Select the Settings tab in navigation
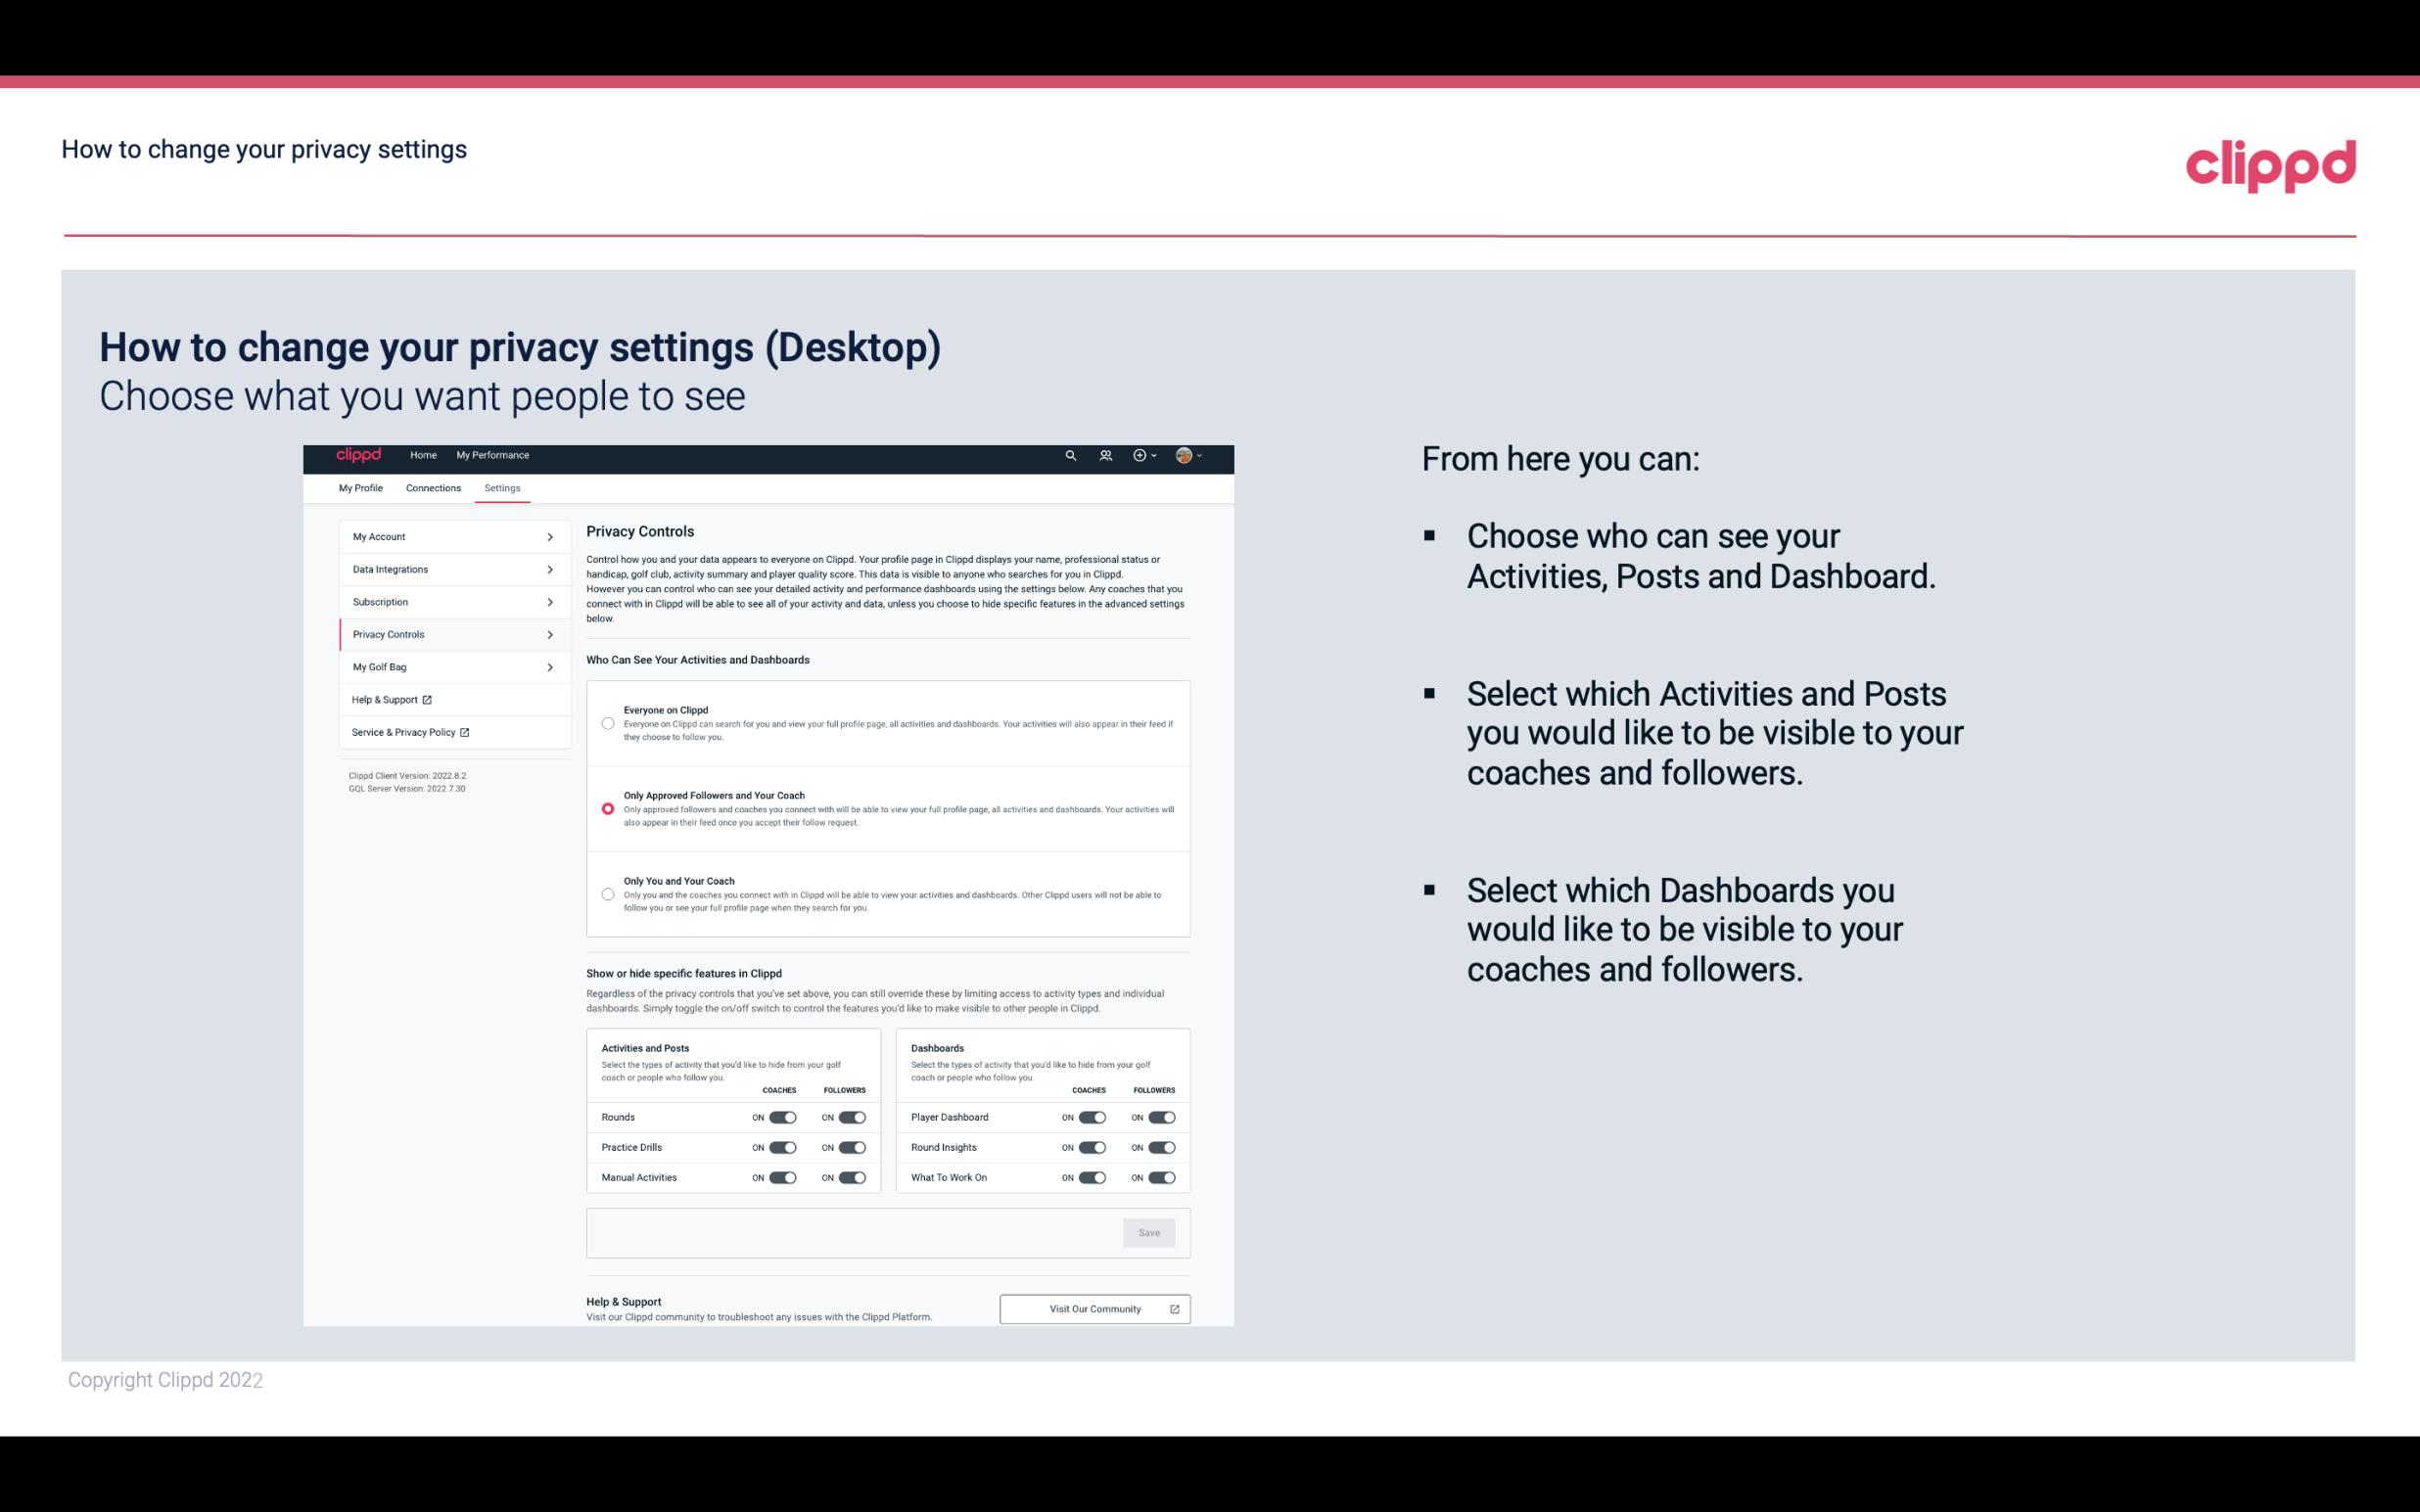 coord(503,487)
